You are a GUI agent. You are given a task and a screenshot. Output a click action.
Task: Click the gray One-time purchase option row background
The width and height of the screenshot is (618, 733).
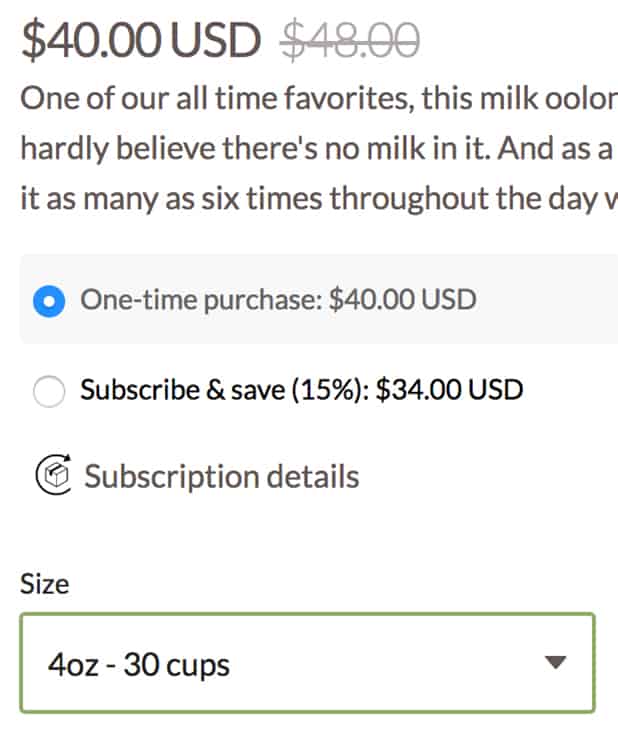pos(560,299)
